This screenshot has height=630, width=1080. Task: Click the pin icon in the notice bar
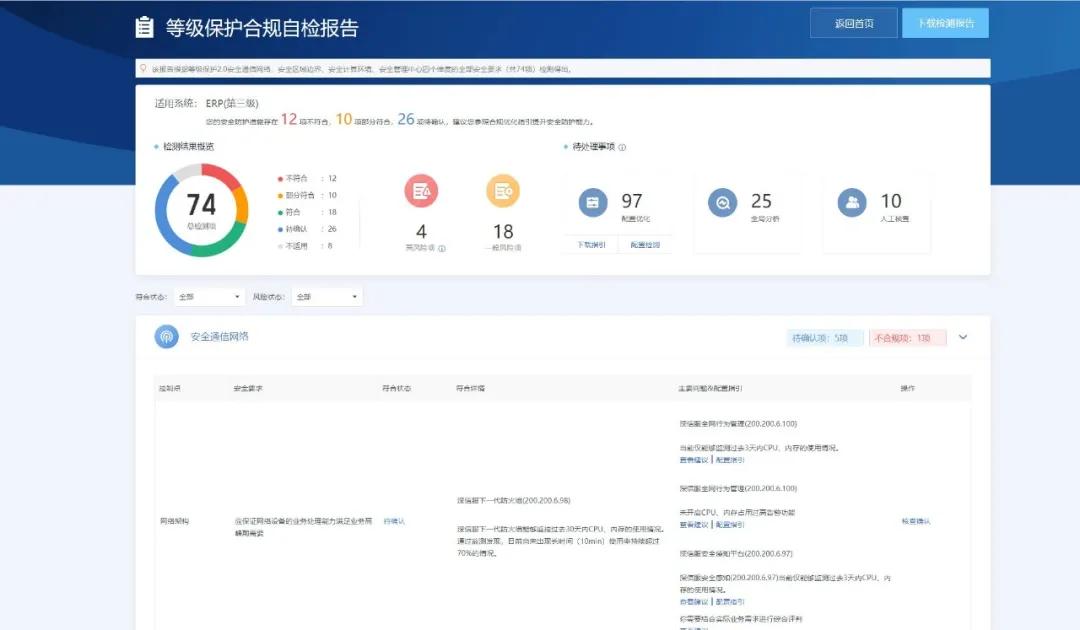(143, 68)
